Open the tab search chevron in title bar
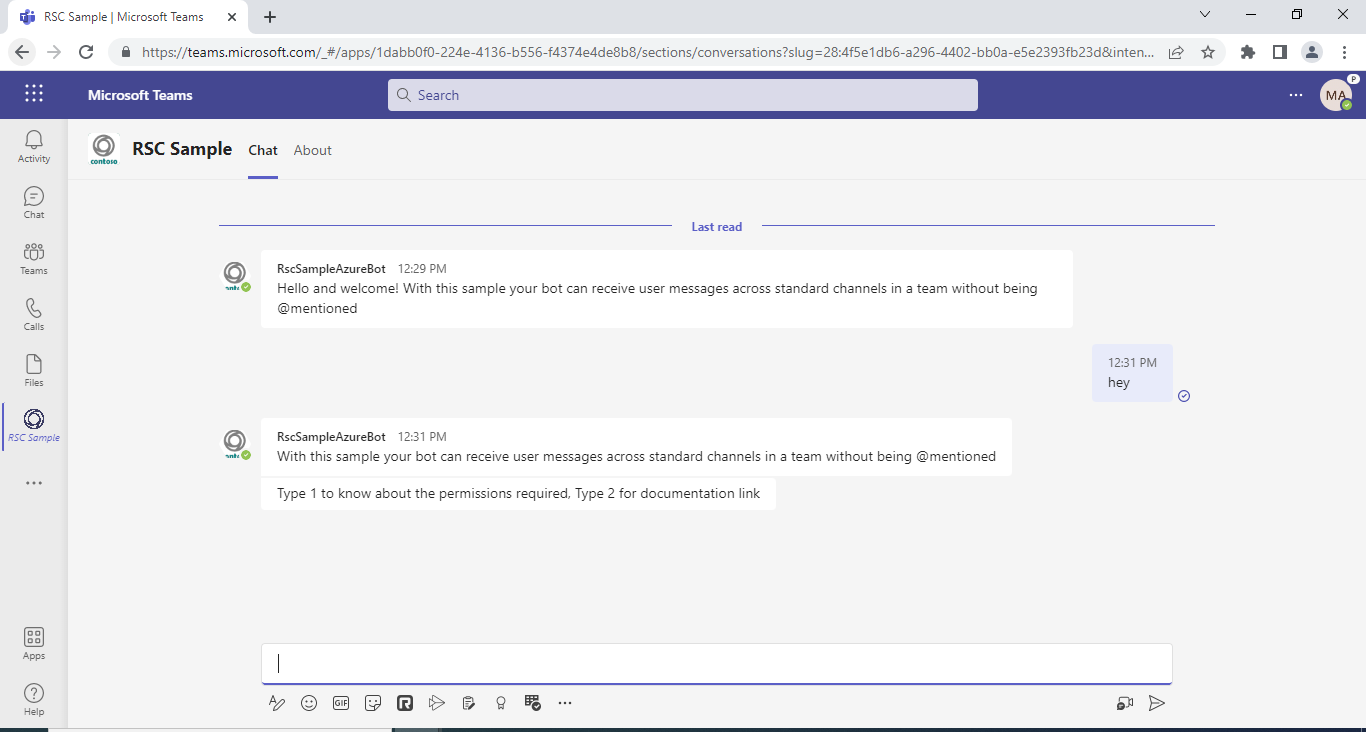This screenshot has height=732, width=1366. click(1205, 14)
